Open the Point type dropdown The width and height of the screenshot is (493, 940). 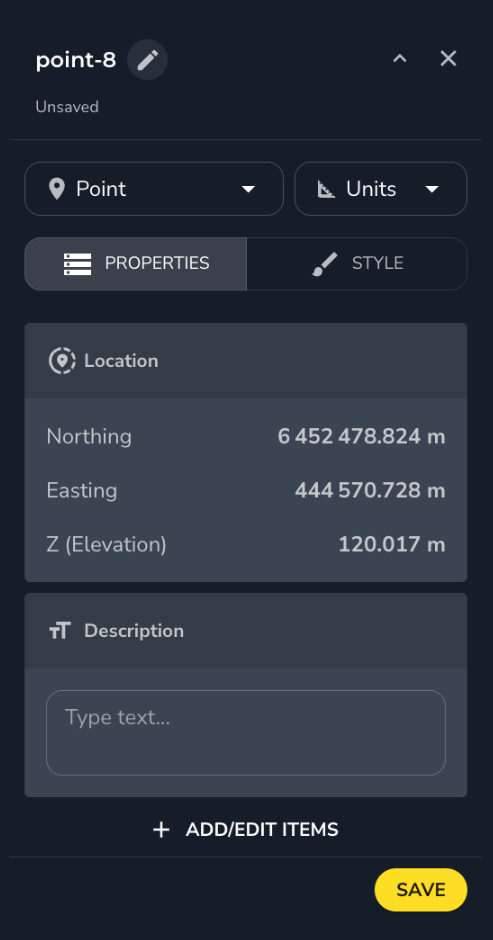click(x=154, y=189)
